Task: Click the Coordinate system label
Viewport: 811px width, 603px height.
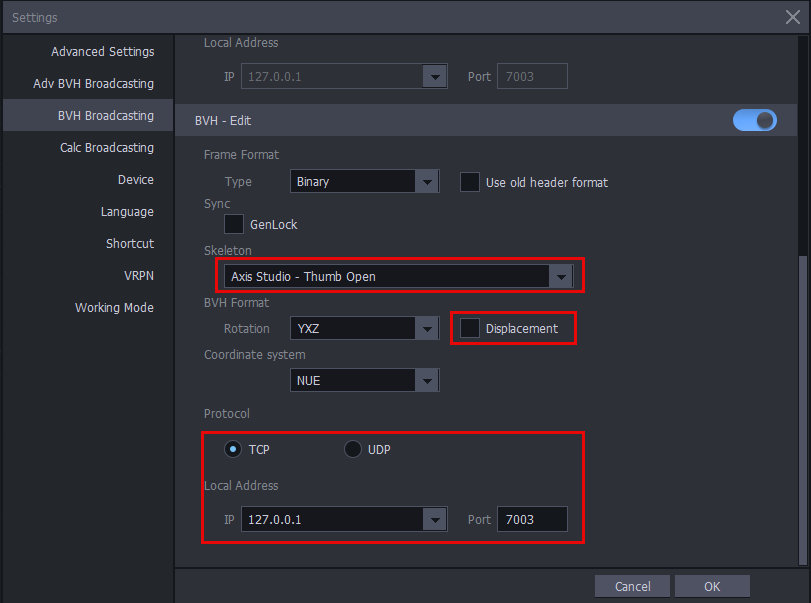Action: click(x=254, y=355)
